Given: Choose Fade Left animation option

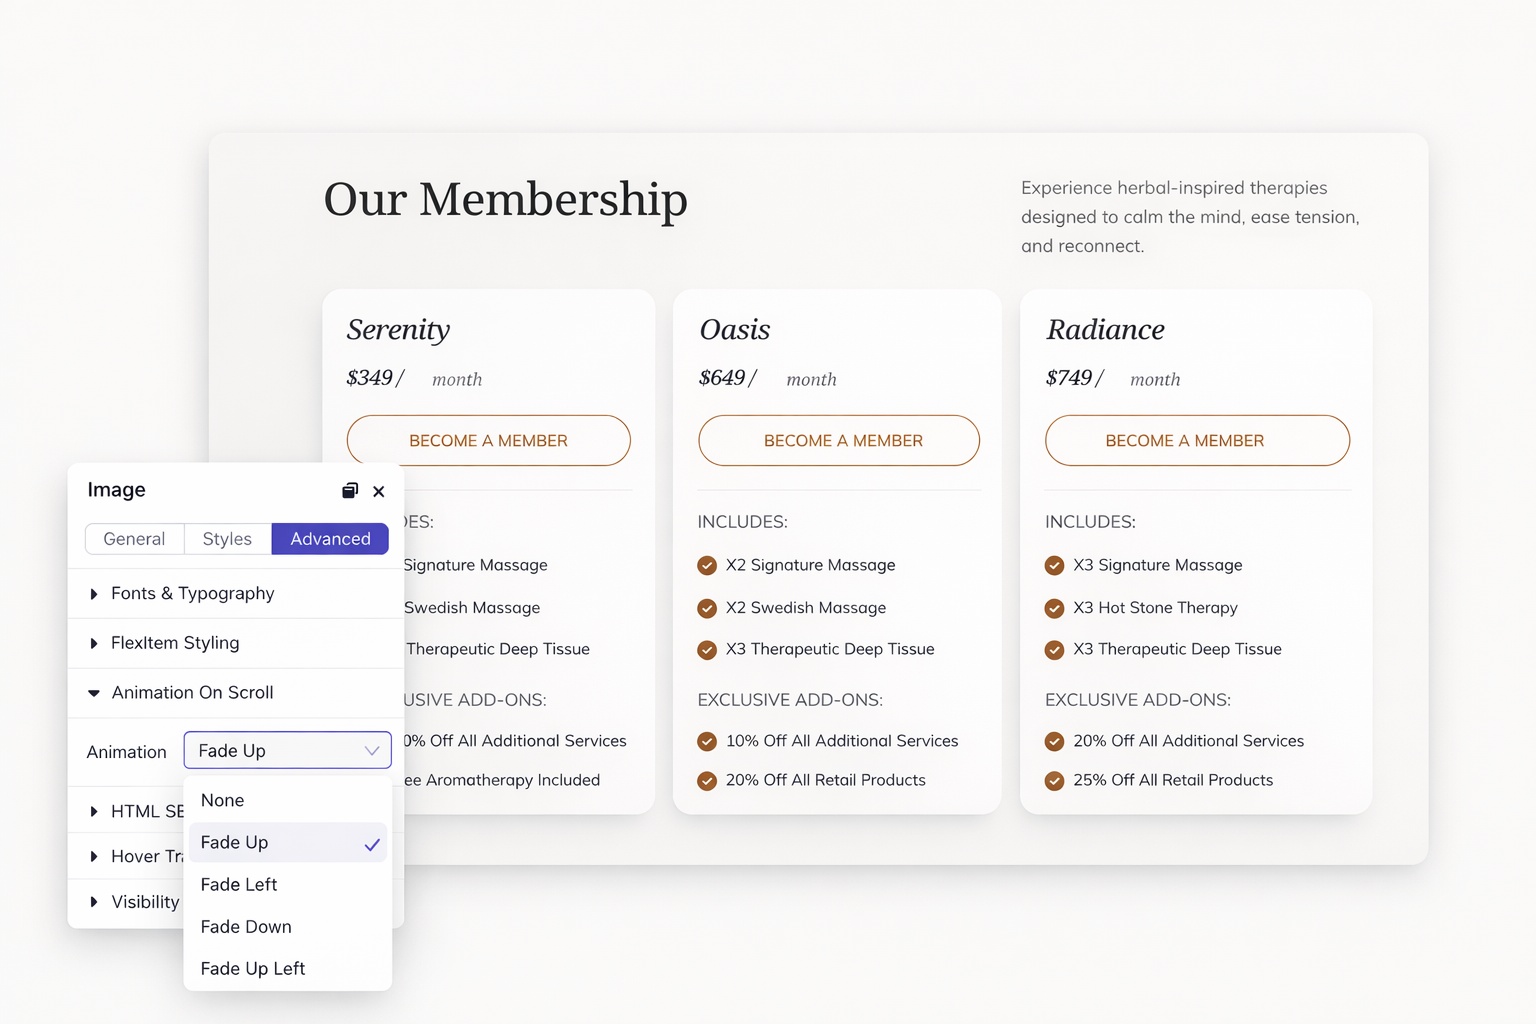Looking at the screenshot, I should click(x=239, y=885).
